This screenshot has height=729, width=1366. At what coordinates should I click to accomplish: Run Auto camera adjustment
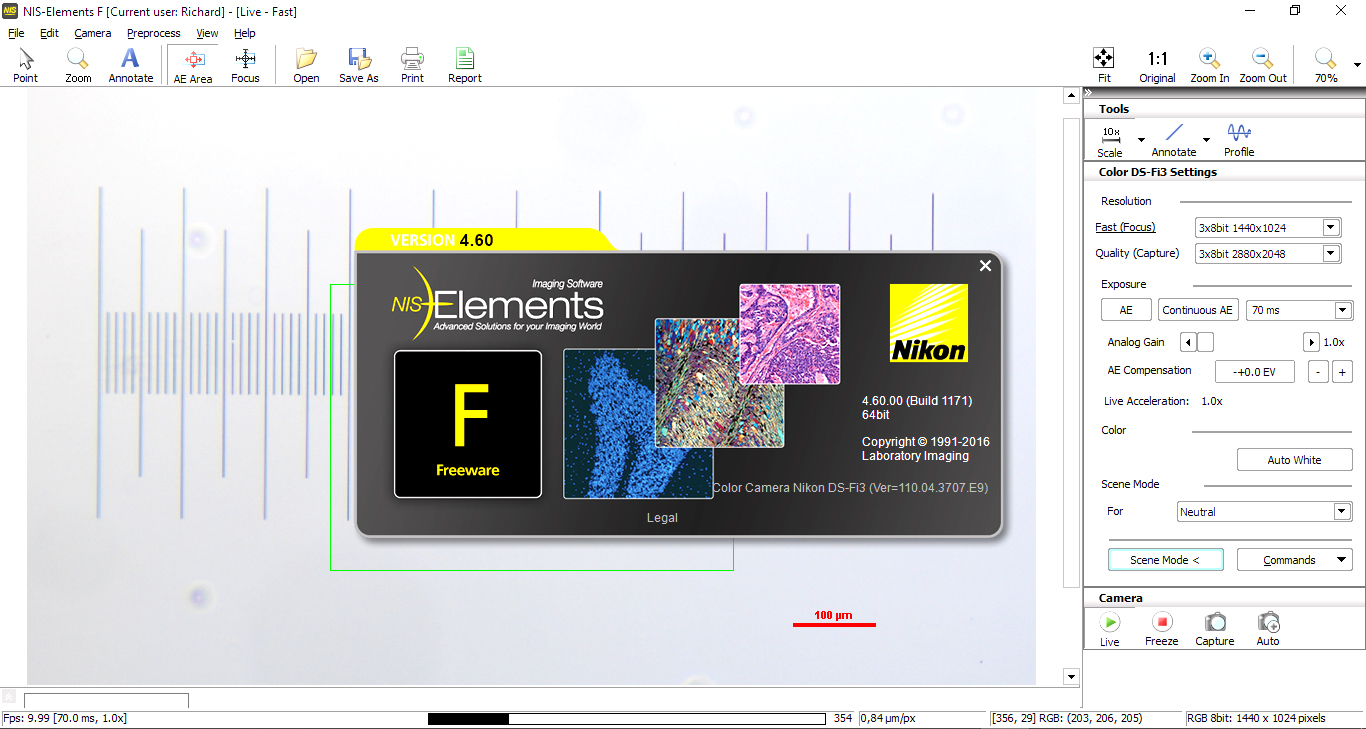1267,628
